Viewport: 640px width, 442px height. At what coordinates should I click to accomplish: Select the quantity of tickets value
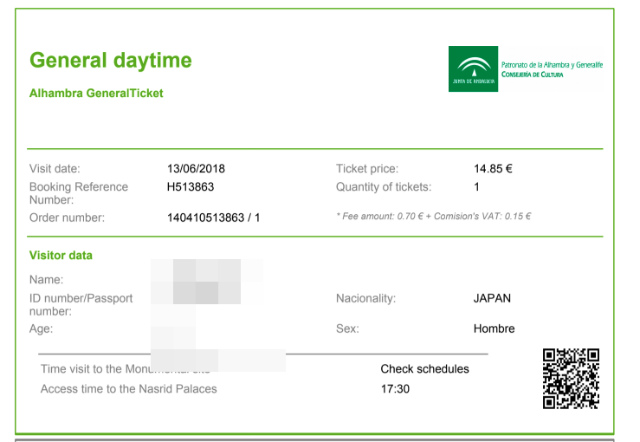tap(476, 187)
